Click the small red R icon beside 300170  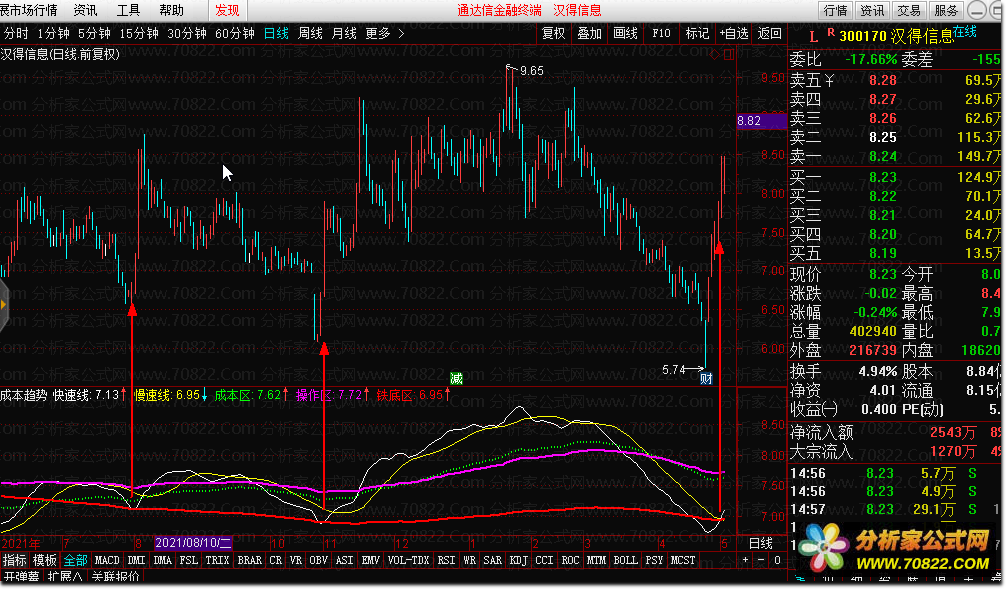pyautogui.click(x=831, y=31)
